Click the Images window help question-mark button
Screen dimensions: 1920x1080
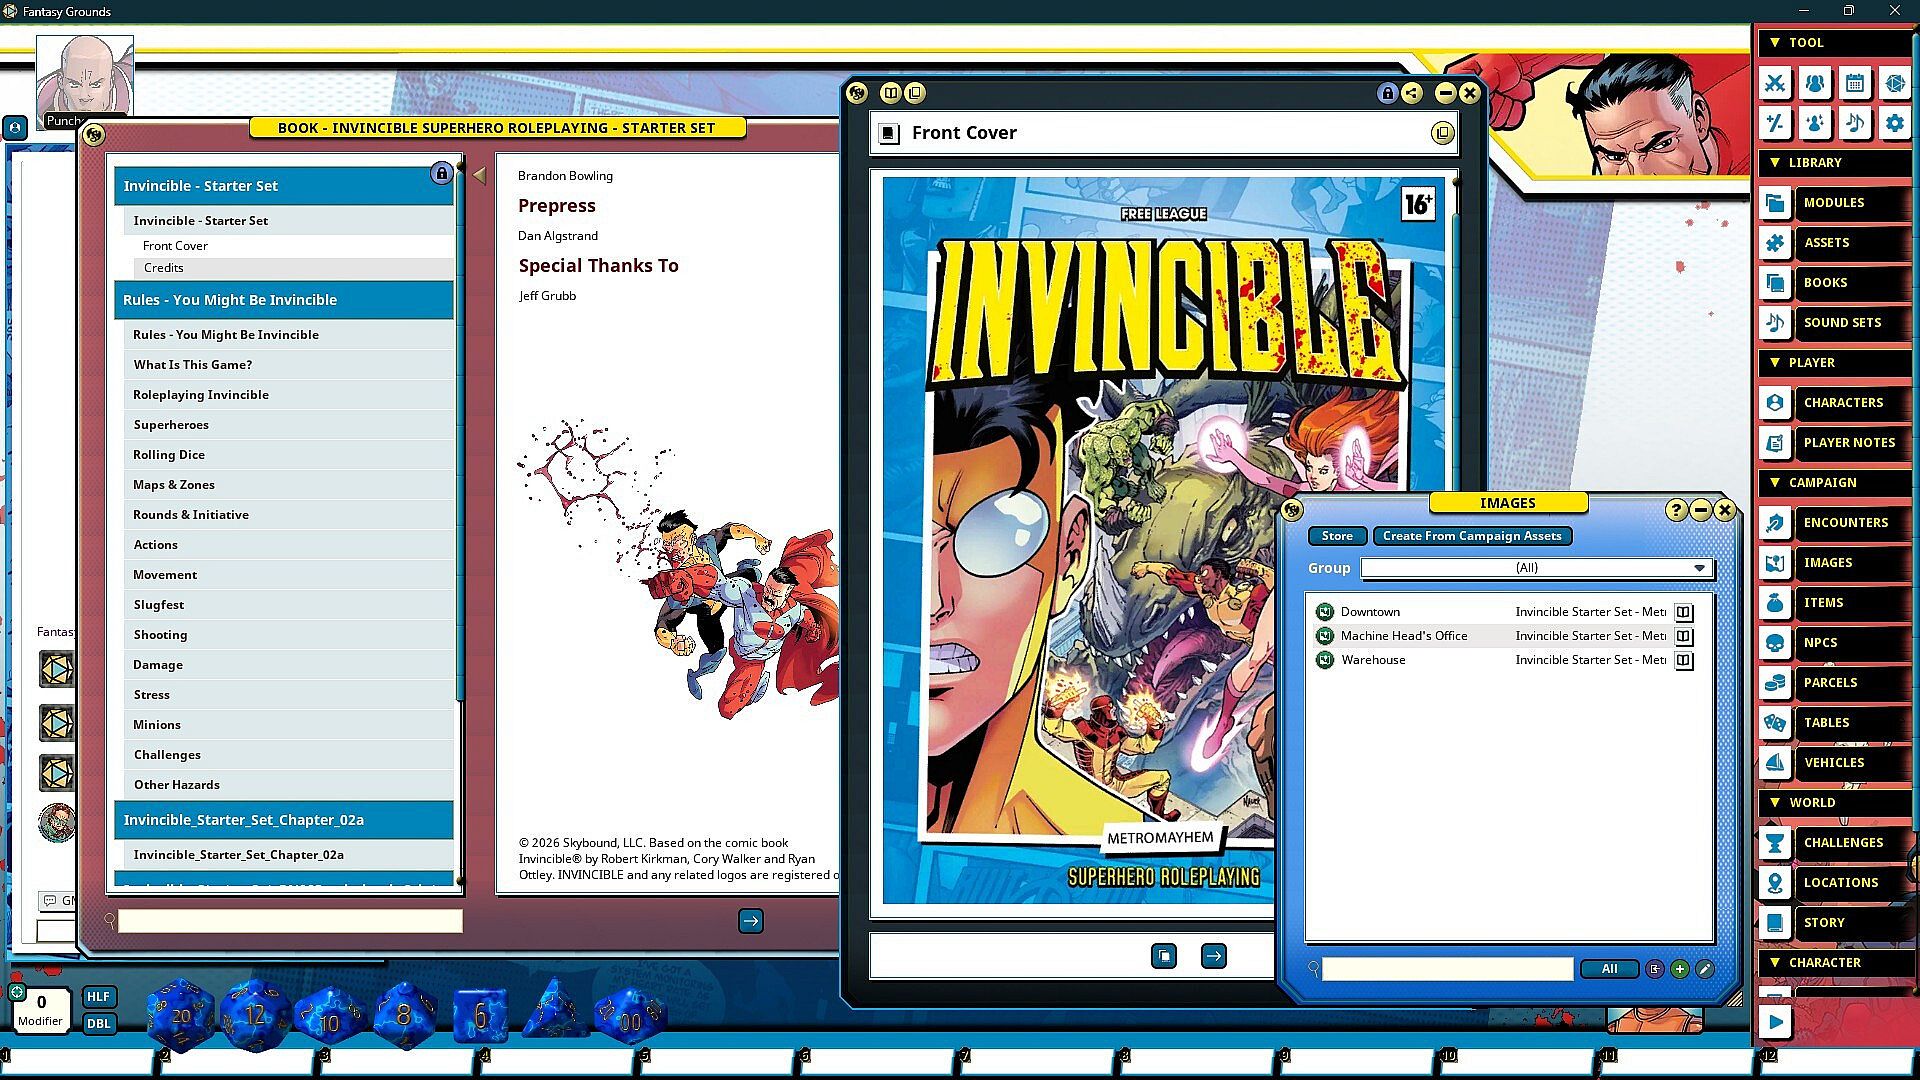[x=1676, y=510]
